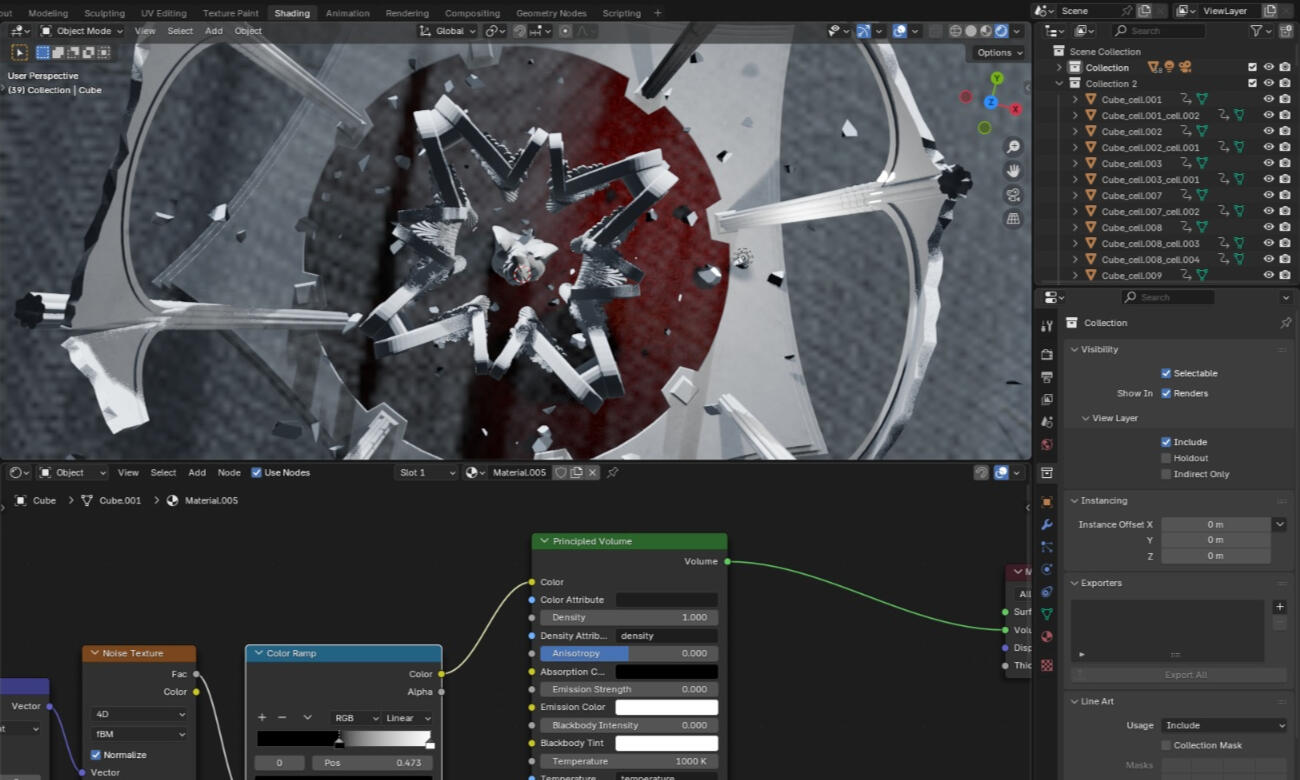Screen dimensions: 1300x780
Task: Open the viewport View menu
Action: pyautogui.click(x=145, y=31)
